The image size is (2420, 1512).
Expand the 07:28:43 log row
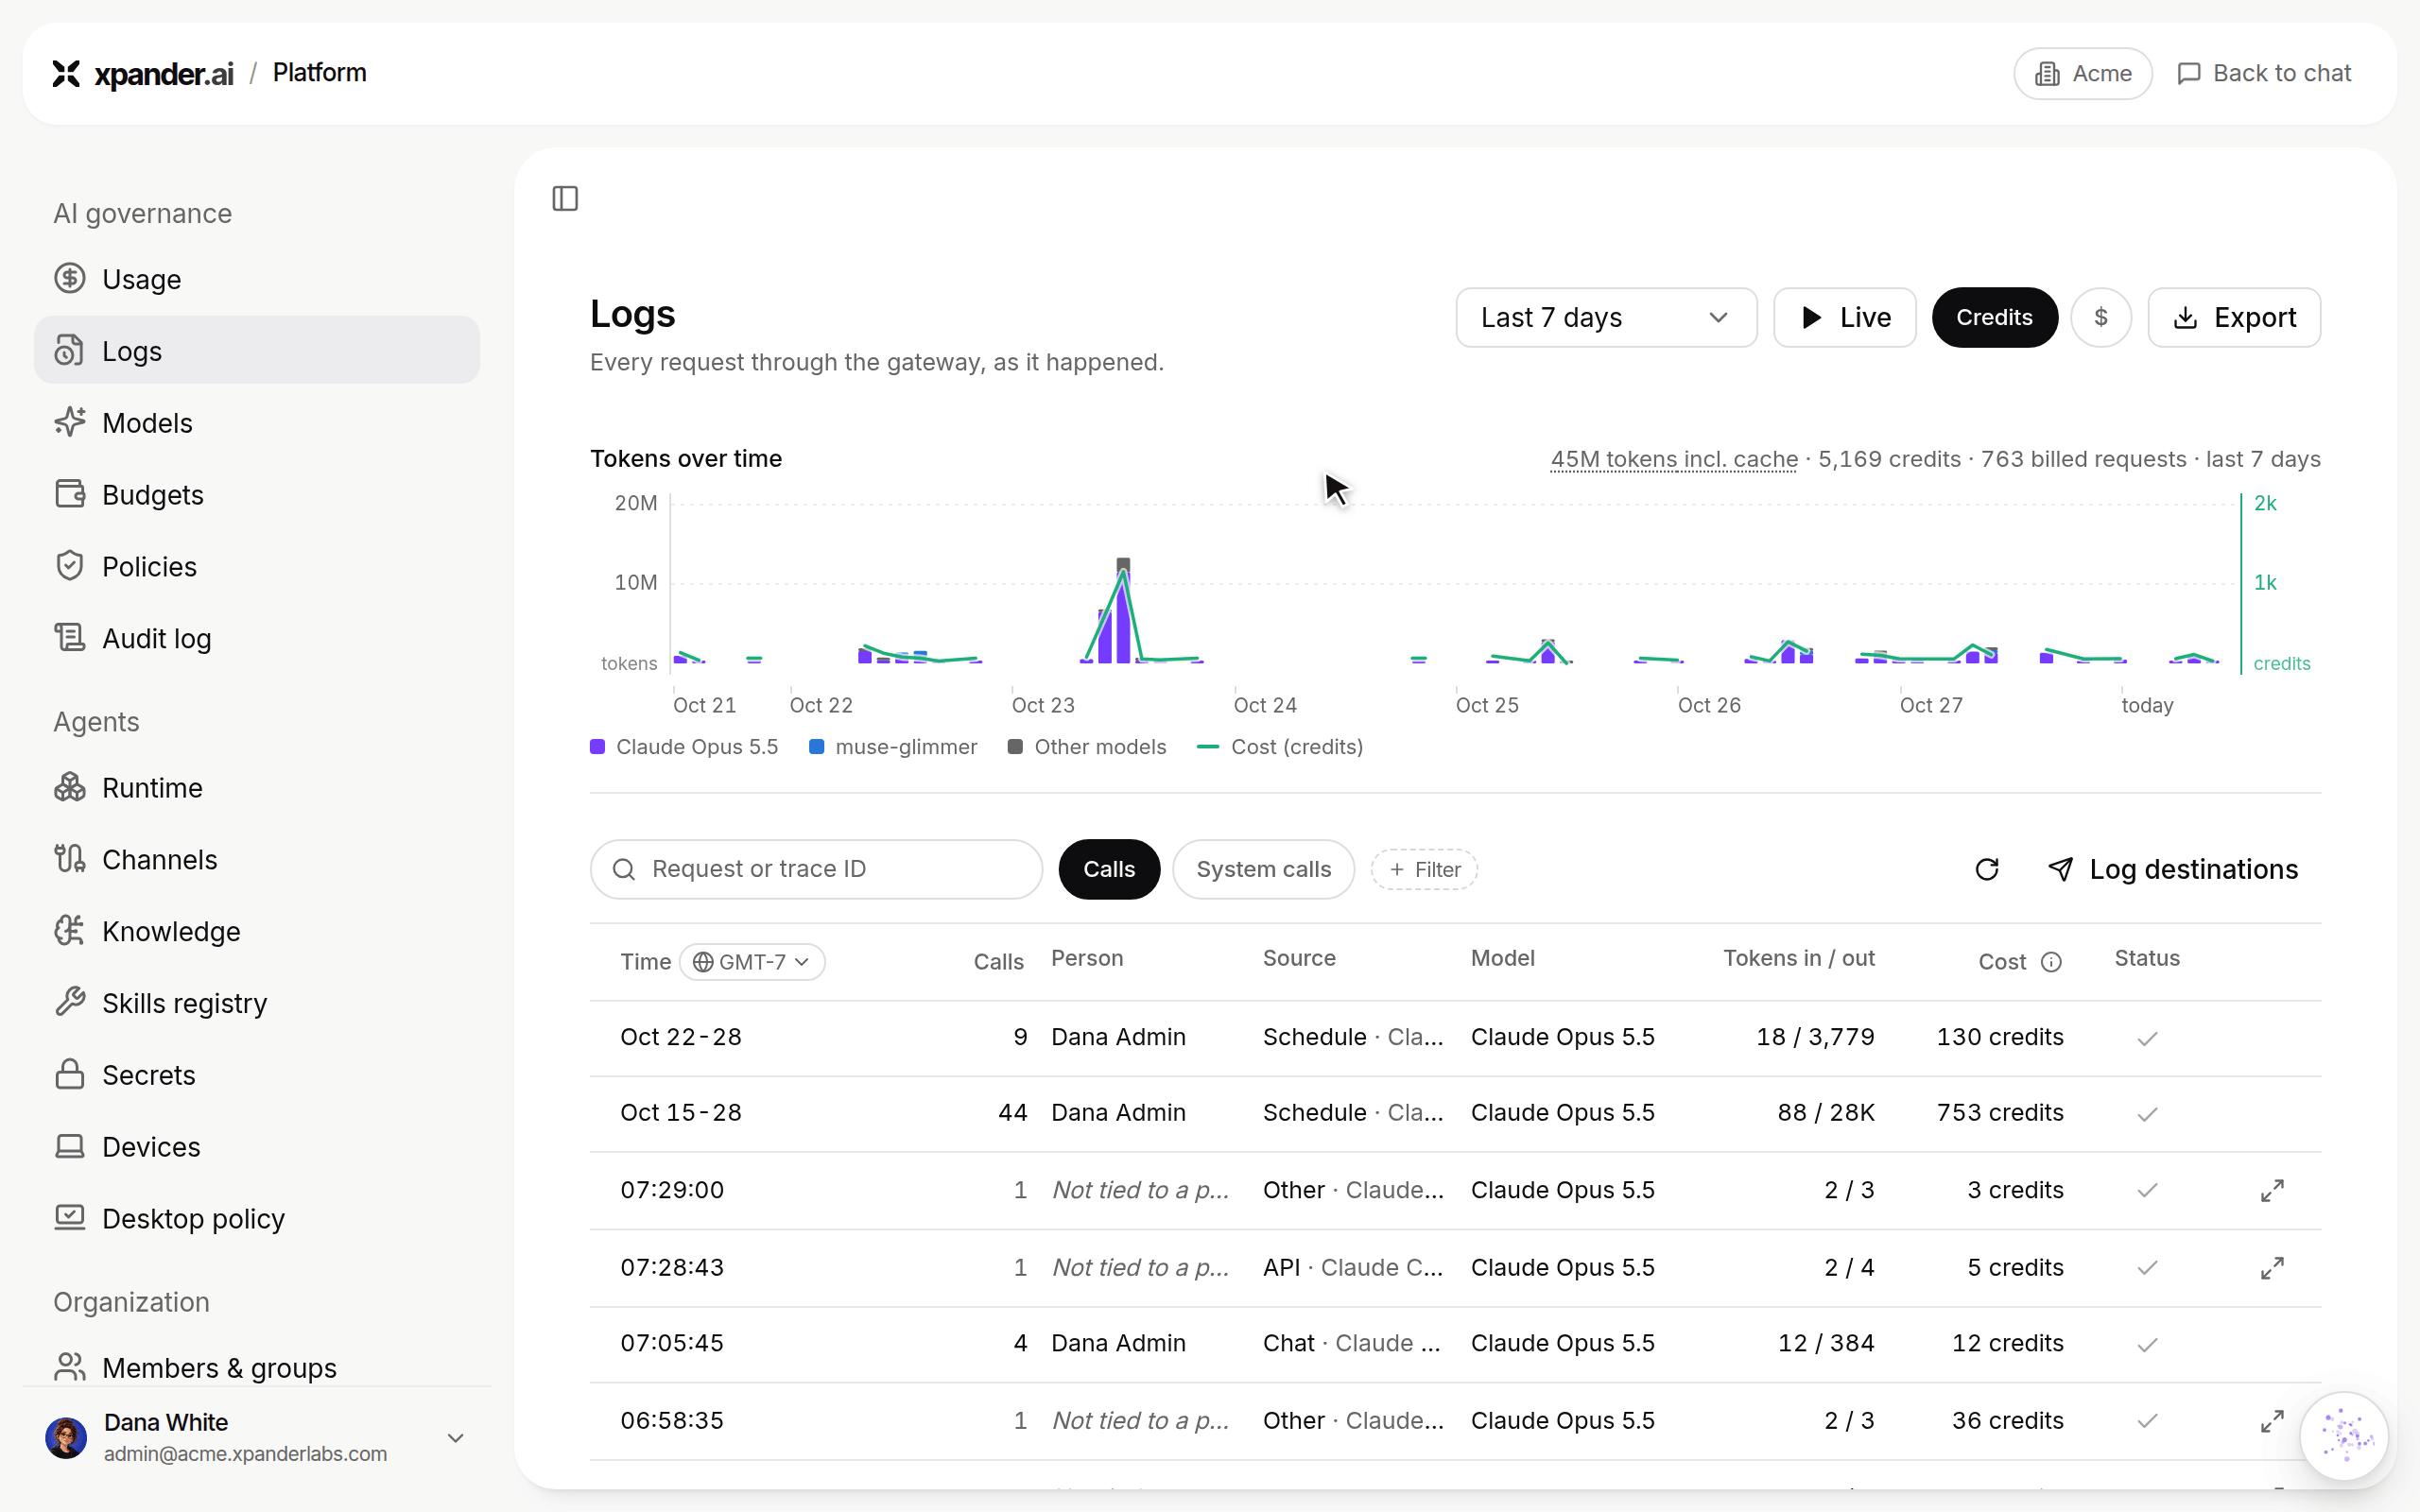2272,1267
